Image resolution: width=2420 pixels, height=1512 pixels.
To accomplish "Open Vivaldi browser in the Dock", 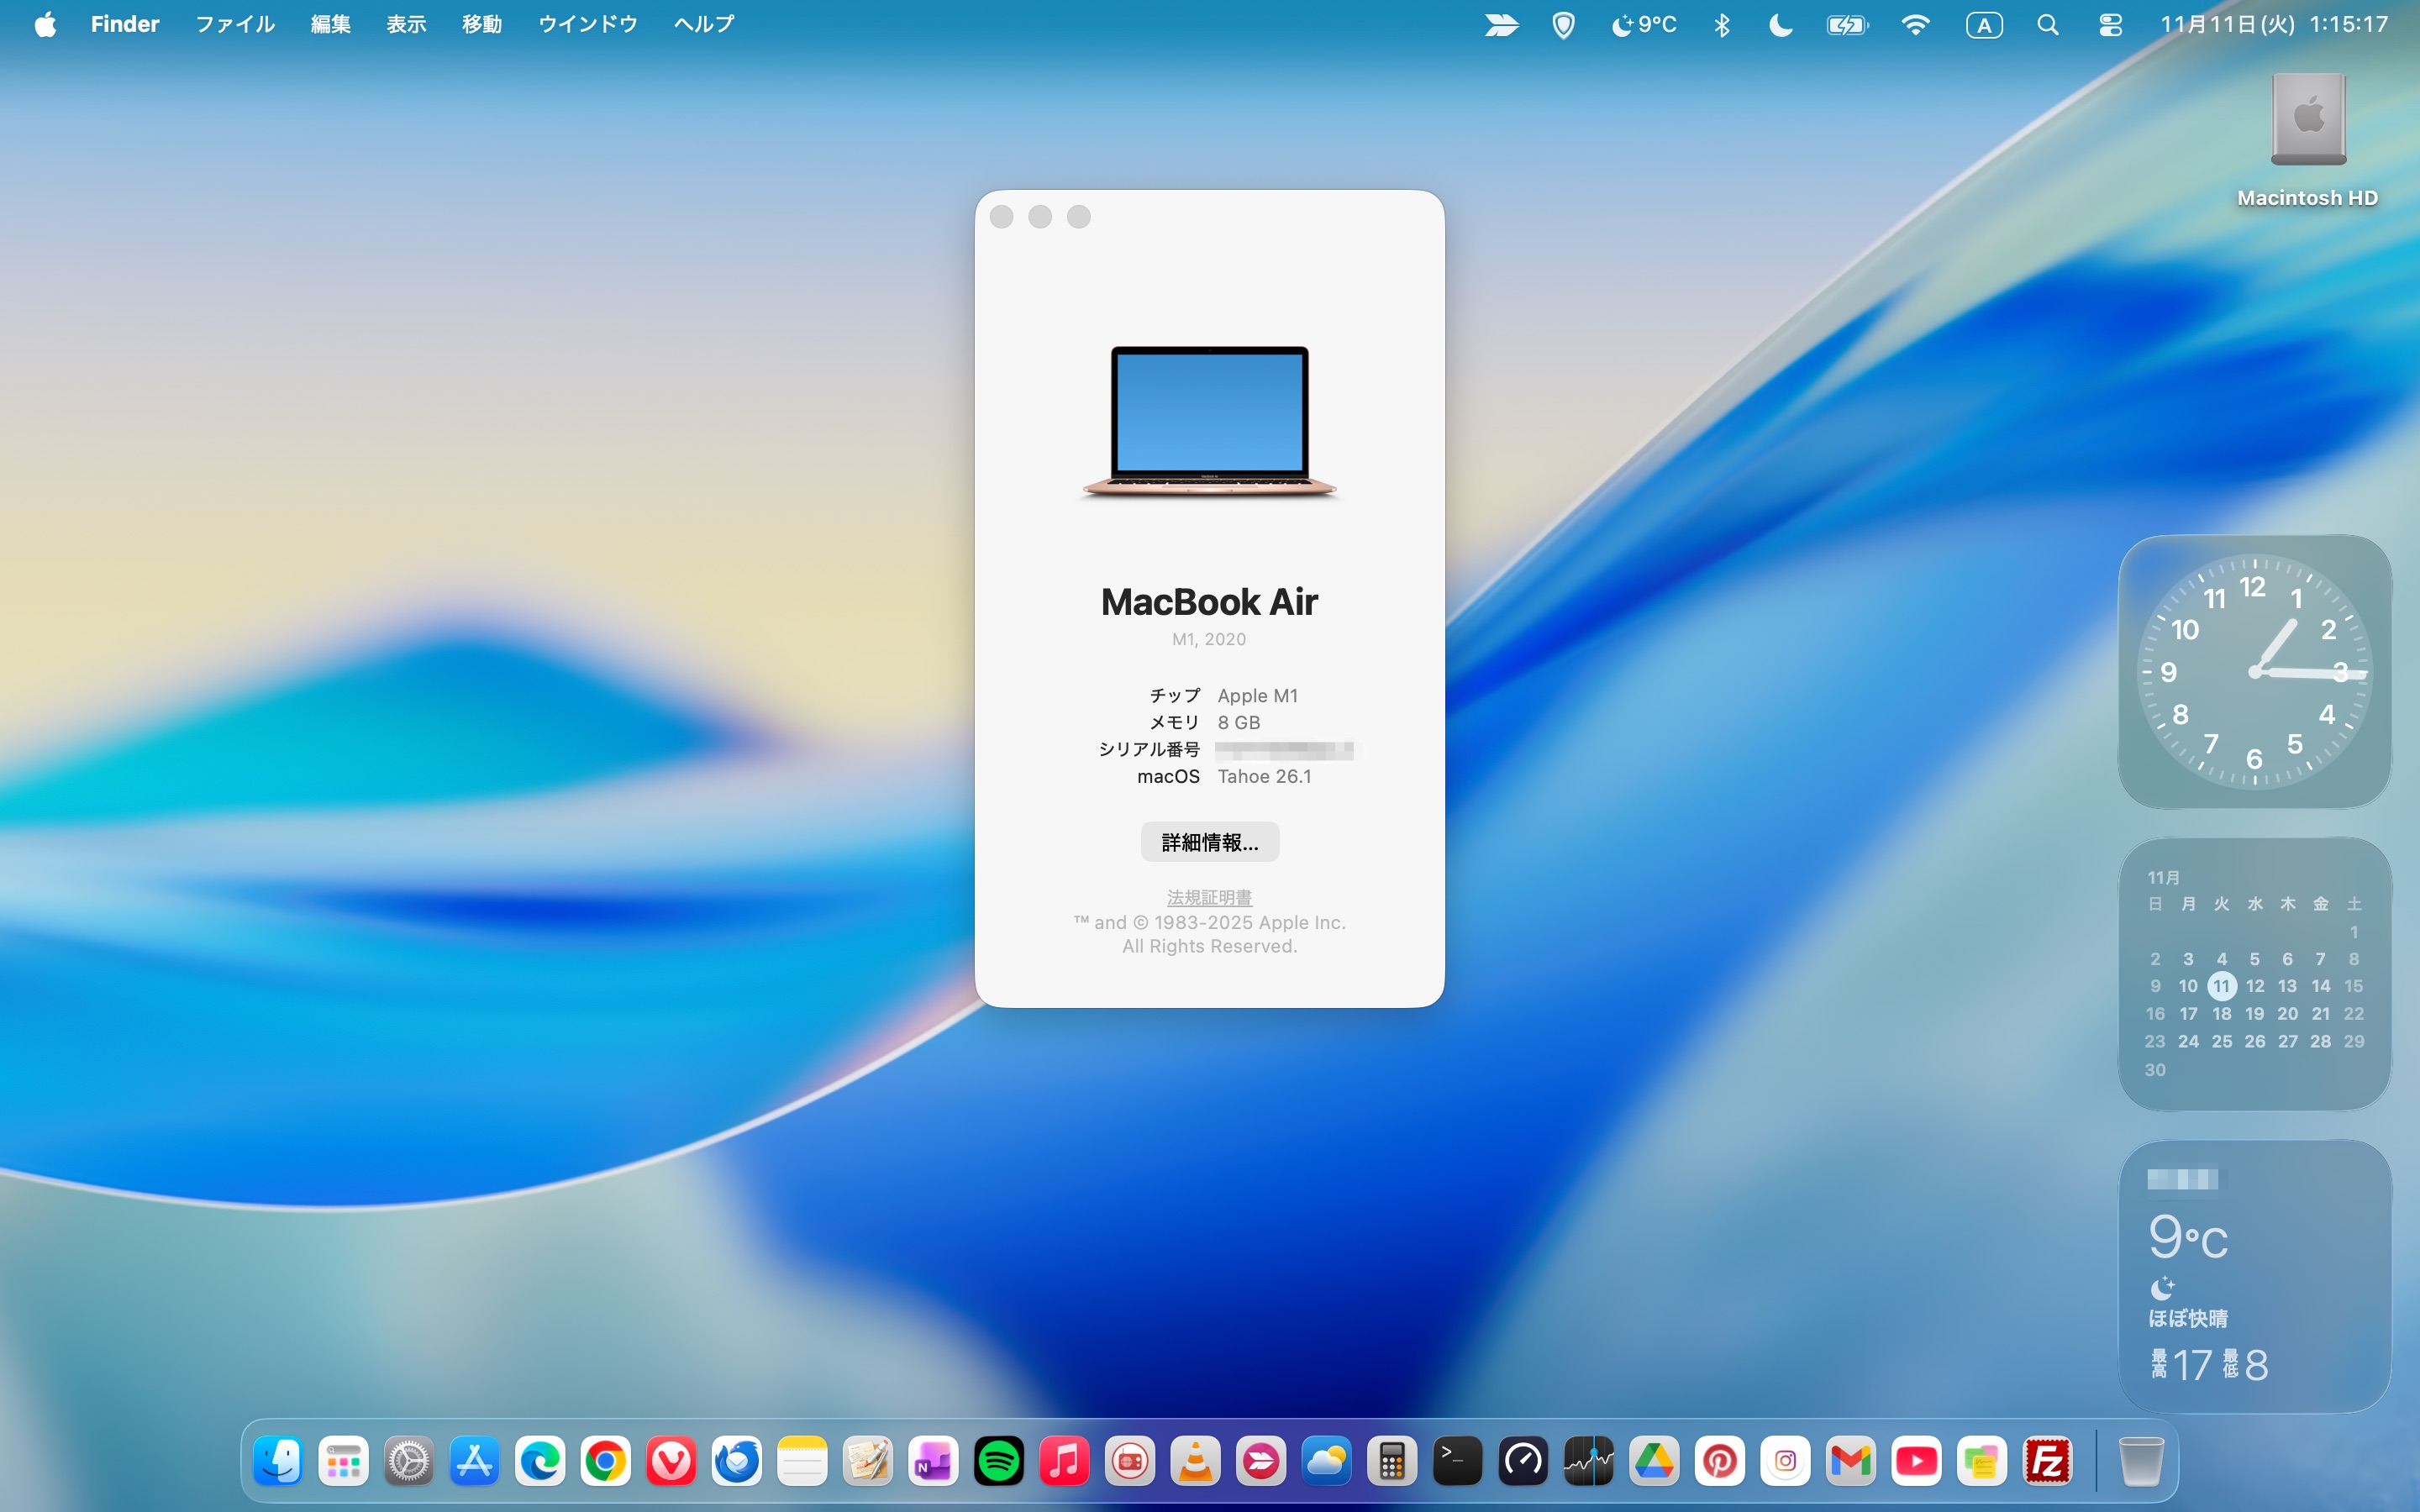I will 671,1462.
